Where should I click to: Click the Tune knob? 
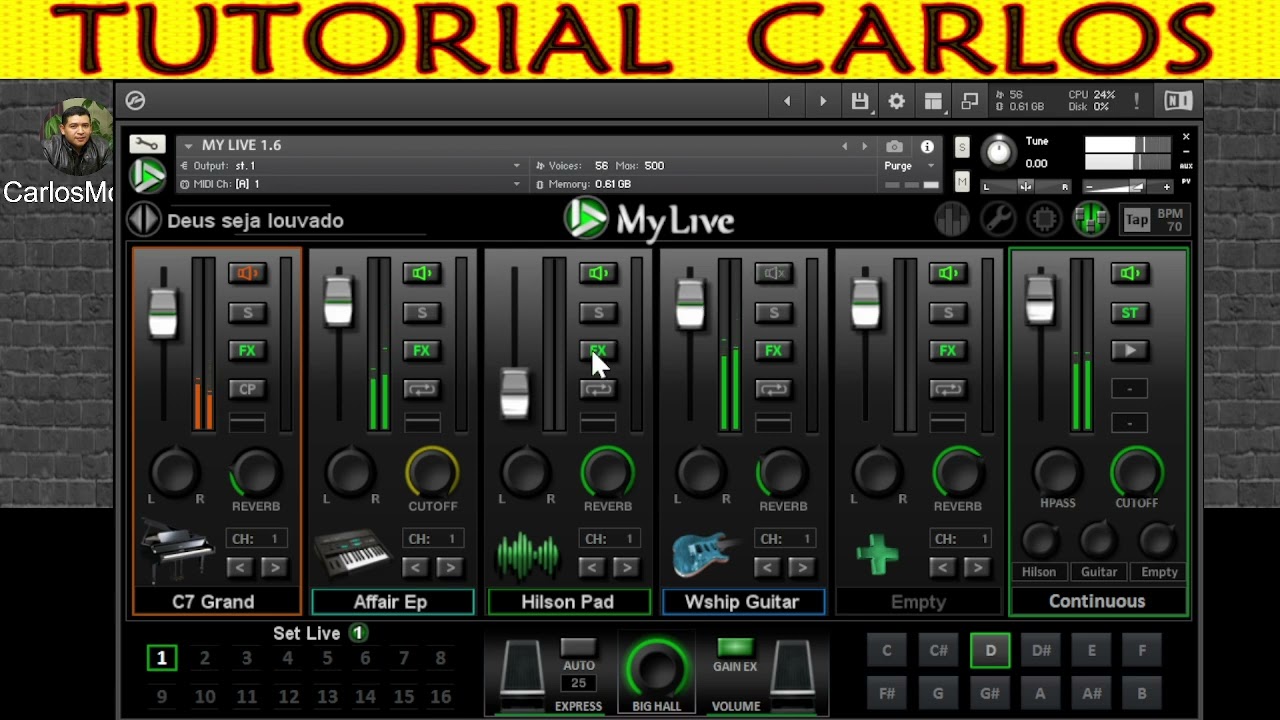998,152
